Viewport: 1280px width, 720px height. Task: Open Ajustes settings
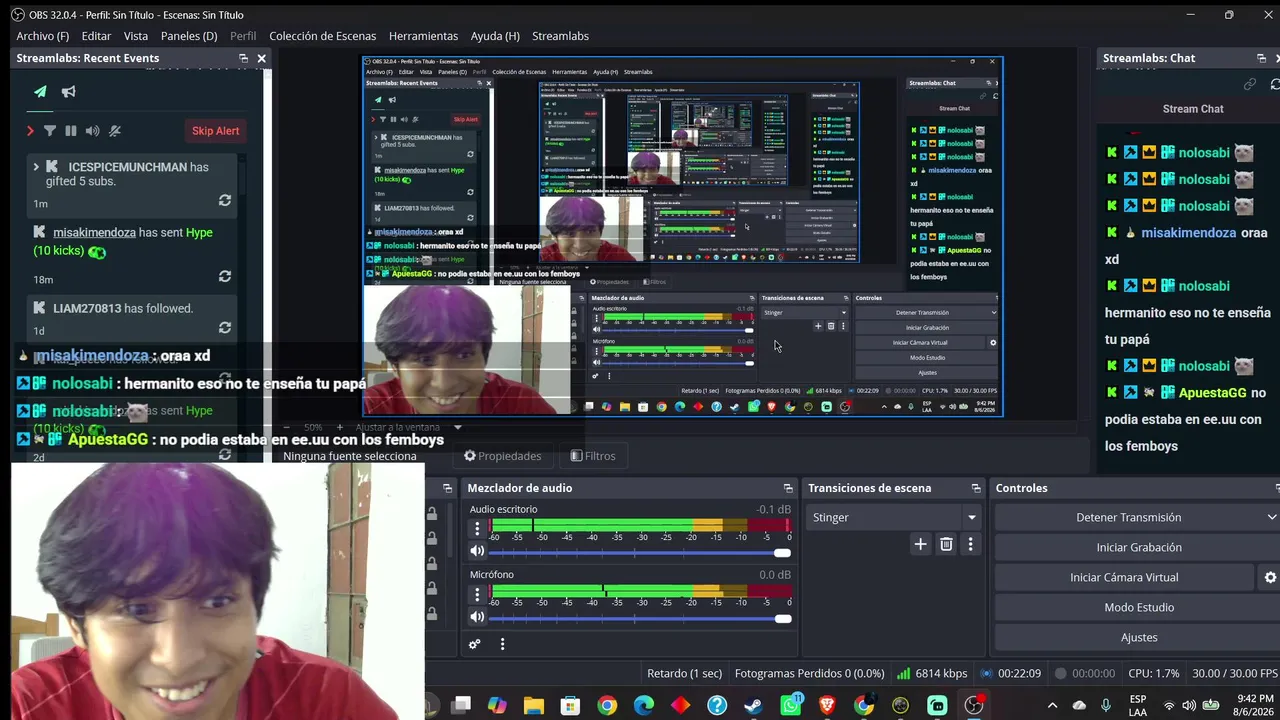point(1138,637)
